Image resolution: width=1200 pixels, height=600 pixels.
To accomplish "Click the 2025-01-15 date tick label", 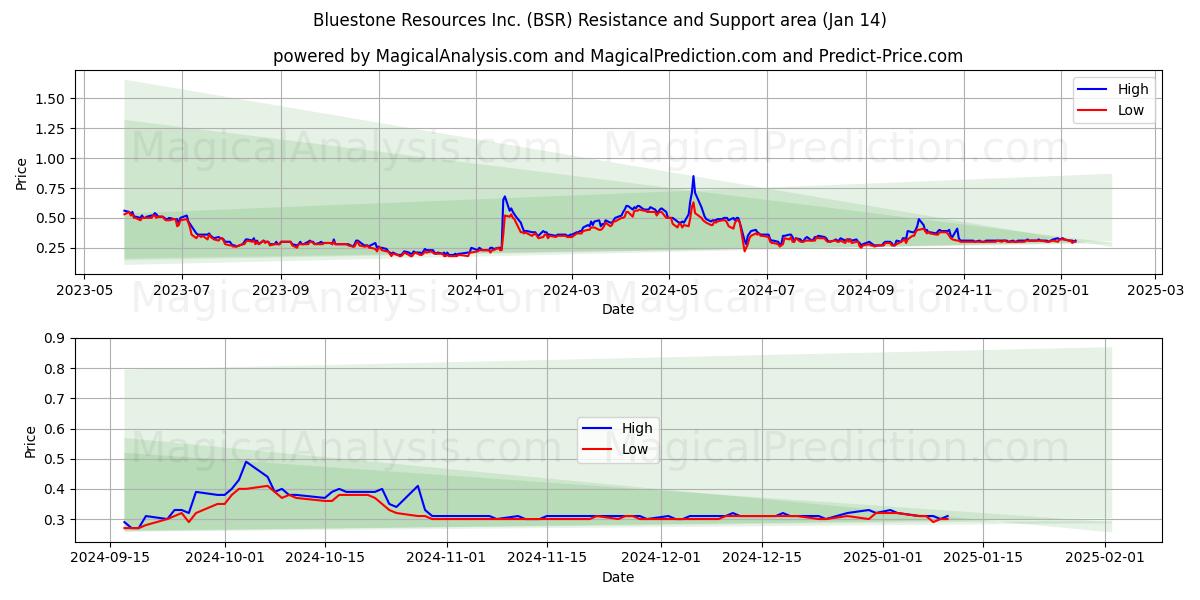I will (x=983, y=557).
